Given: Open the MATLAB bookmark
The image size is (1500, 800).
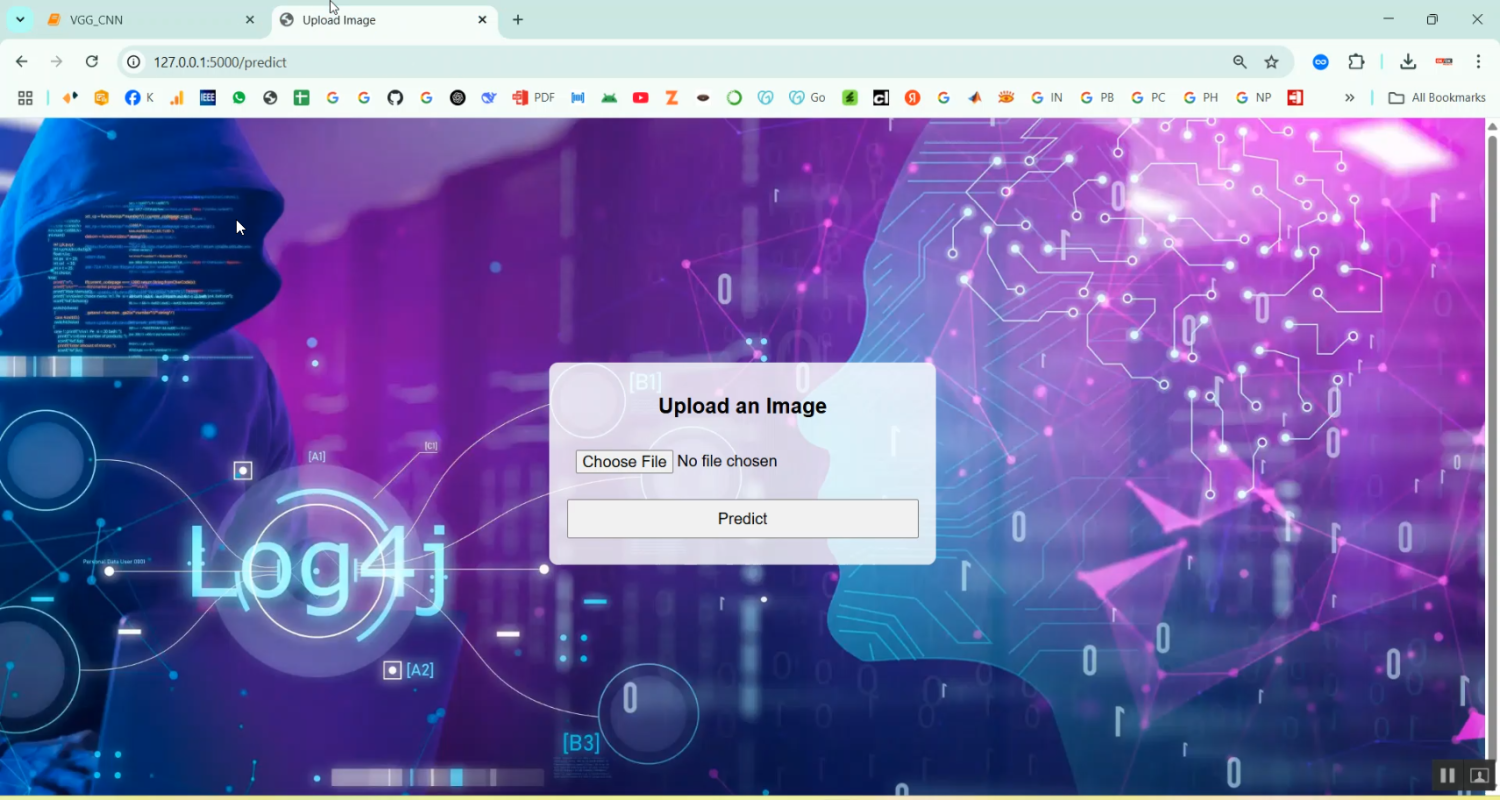Looking at the screenshot, I should pos(975,98).
